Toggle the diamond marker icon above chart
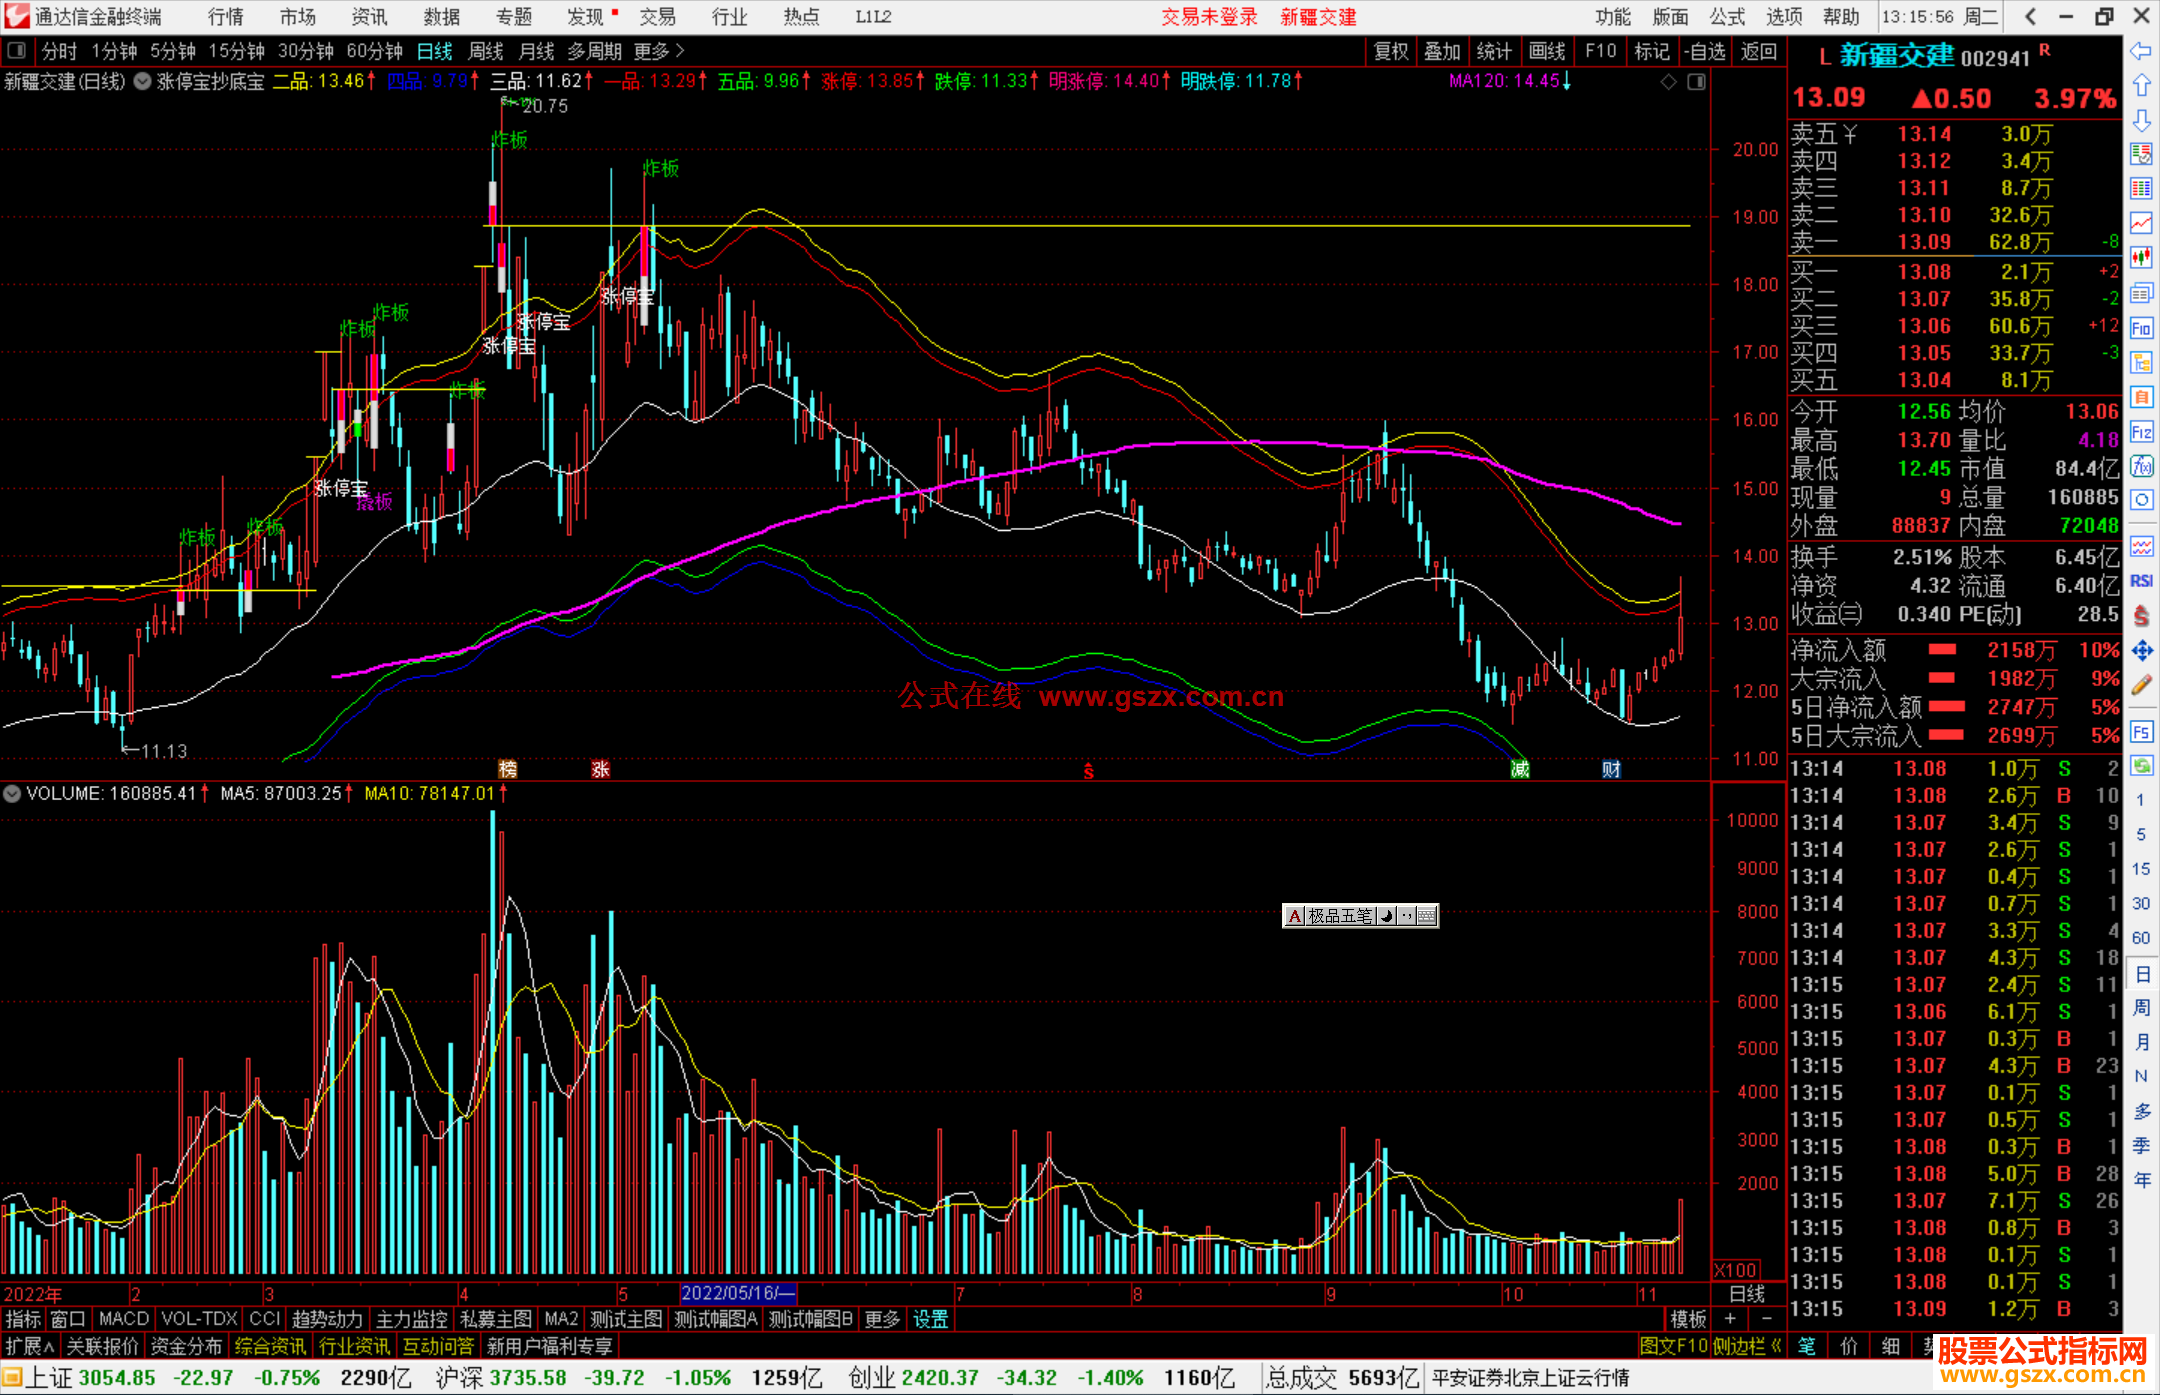This screenshot has width=2160, height=1395. coord(1668,82)
